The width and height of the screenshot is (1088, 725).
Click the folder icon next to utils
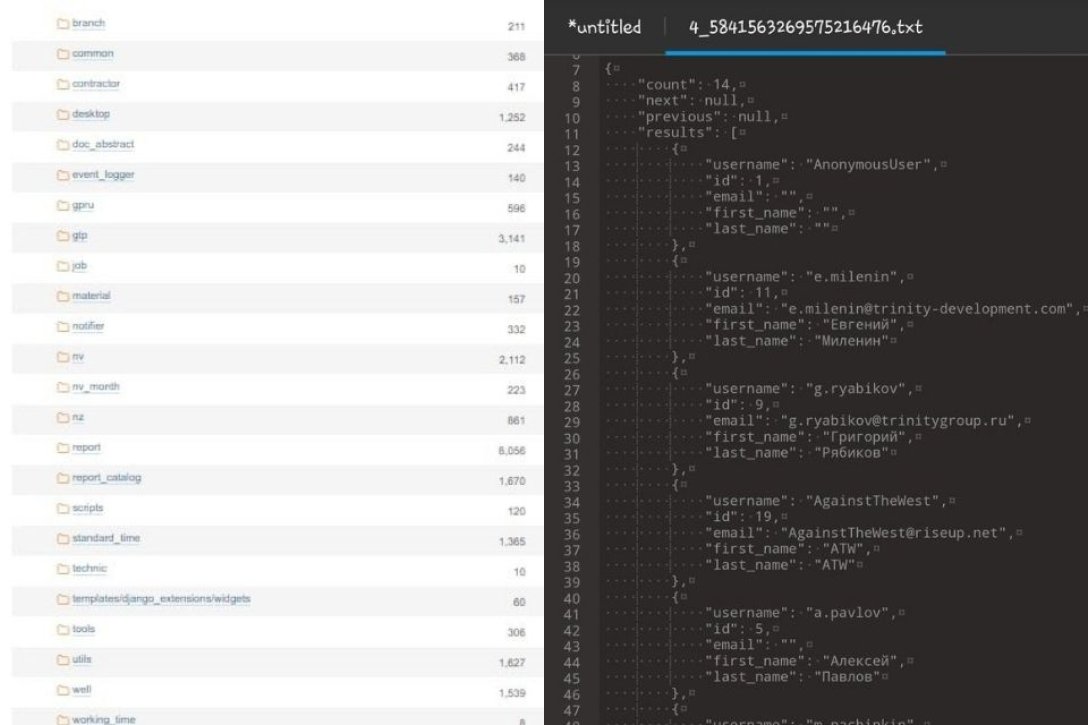tap(64, 661)
